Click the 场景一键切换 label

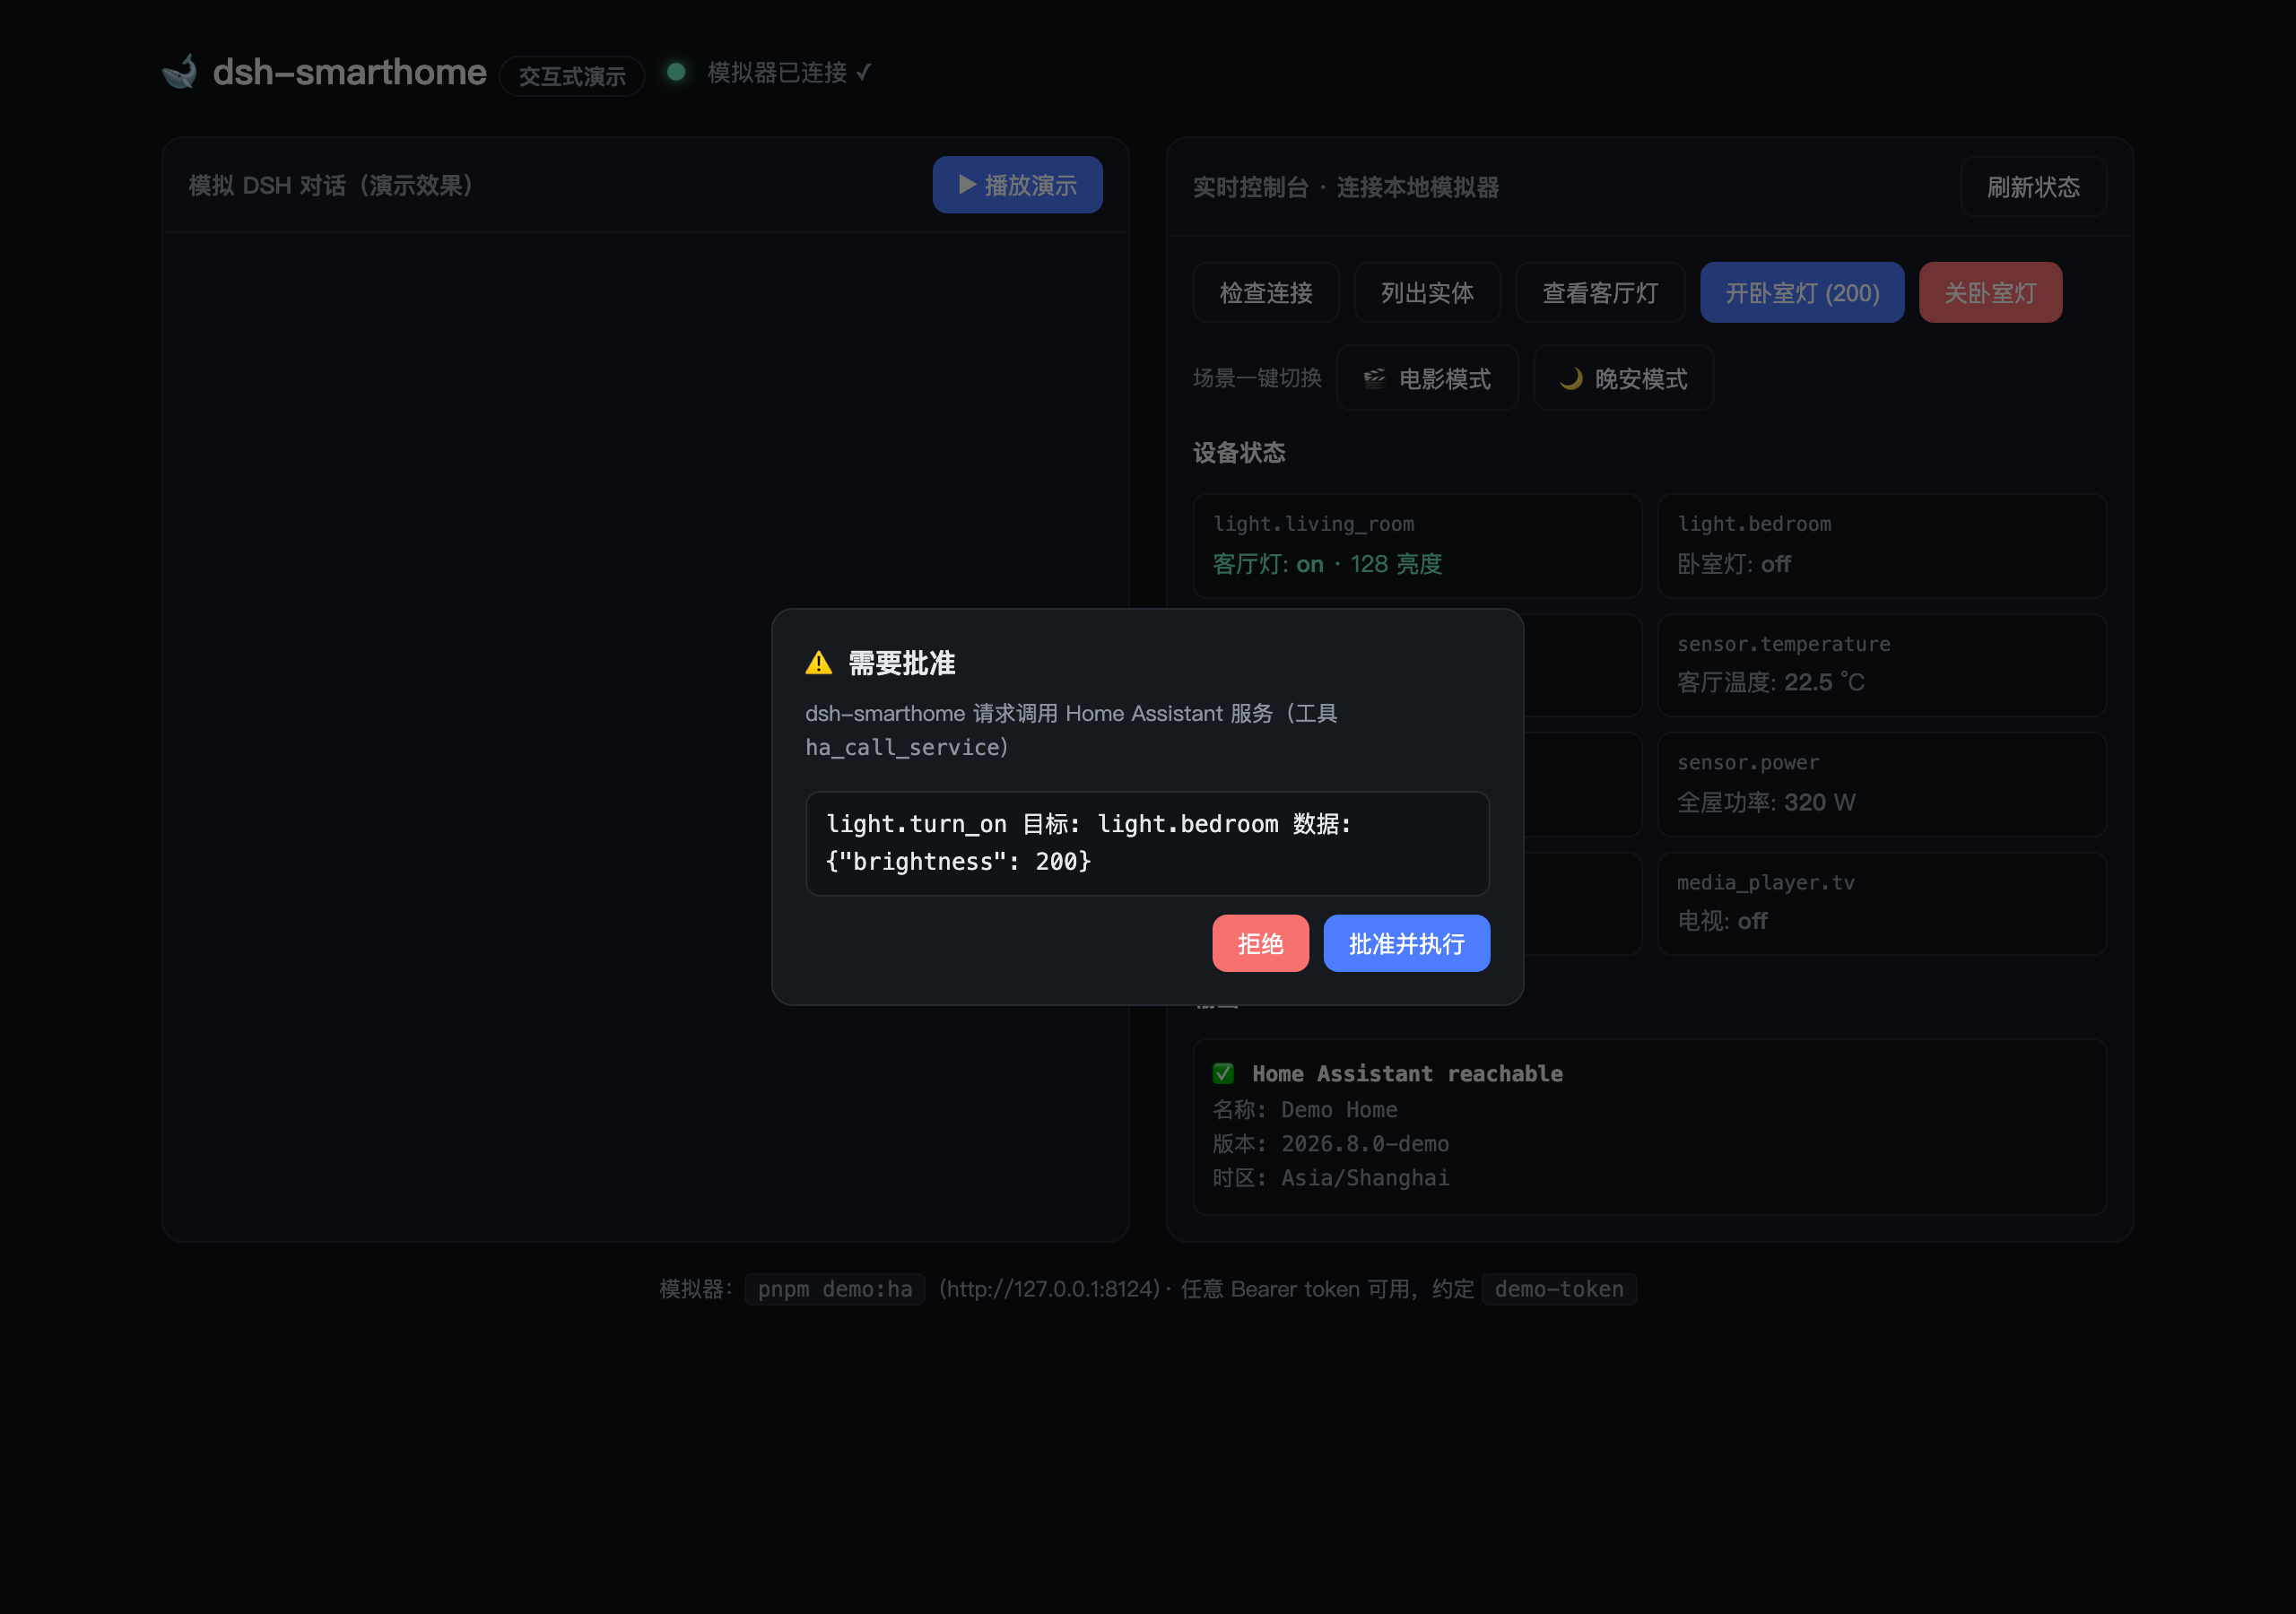[x=1257, y=378]
